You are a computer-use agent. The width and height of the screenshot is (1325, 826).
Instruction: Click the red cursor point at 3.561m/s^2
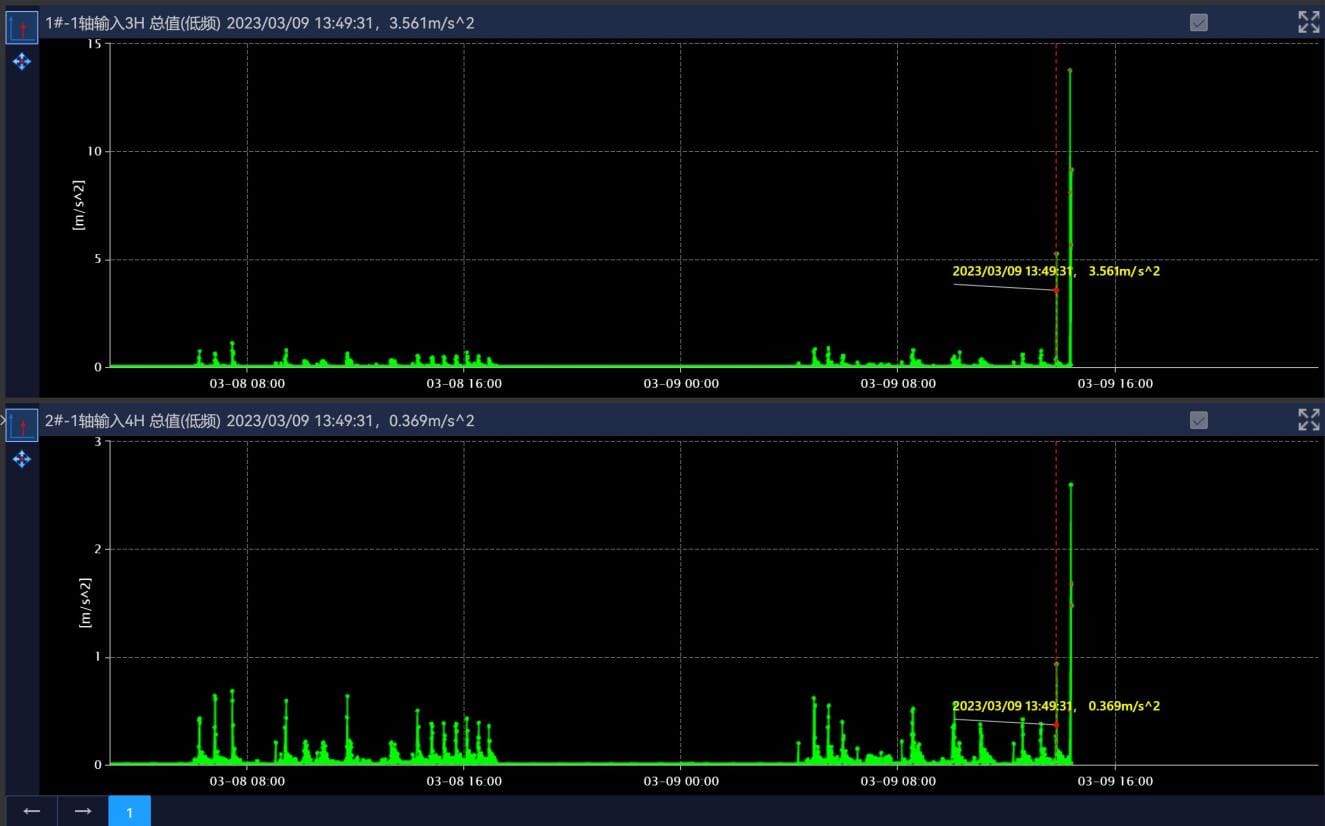[x=1056, y=290]
